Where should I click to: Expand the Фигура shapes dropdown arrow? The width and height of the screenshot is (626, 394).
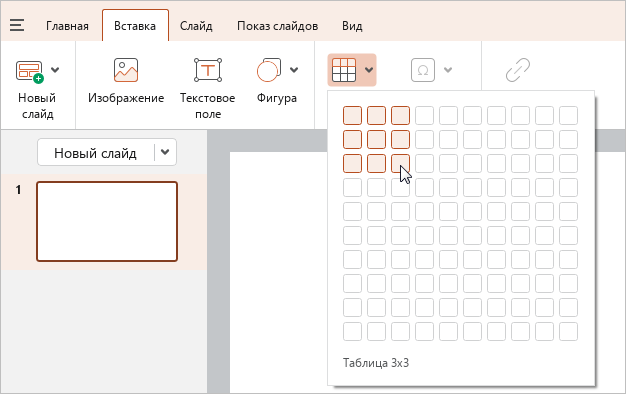(x=294, y=70)
